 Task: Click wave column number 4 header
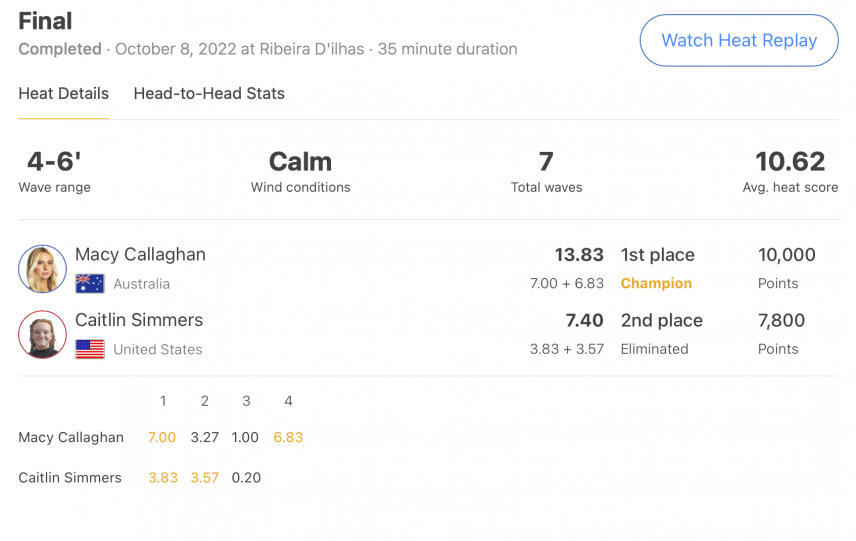click(288, 401)
